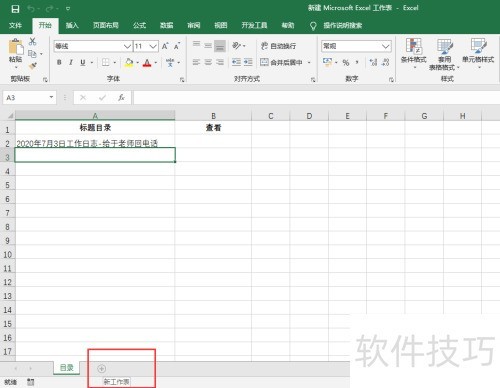Increase decimal places
The height and width of the screenshot is (388, 500).
(374, 62)
